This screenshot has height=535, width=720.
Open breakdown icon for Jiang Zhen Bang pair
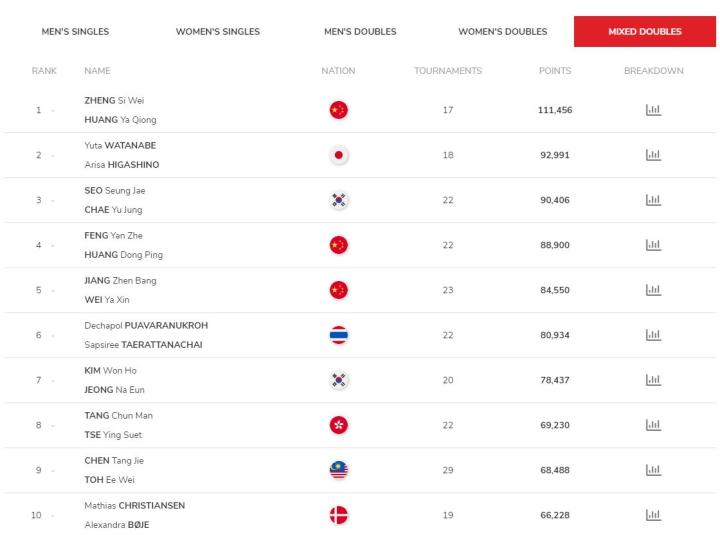coord(653,290)
